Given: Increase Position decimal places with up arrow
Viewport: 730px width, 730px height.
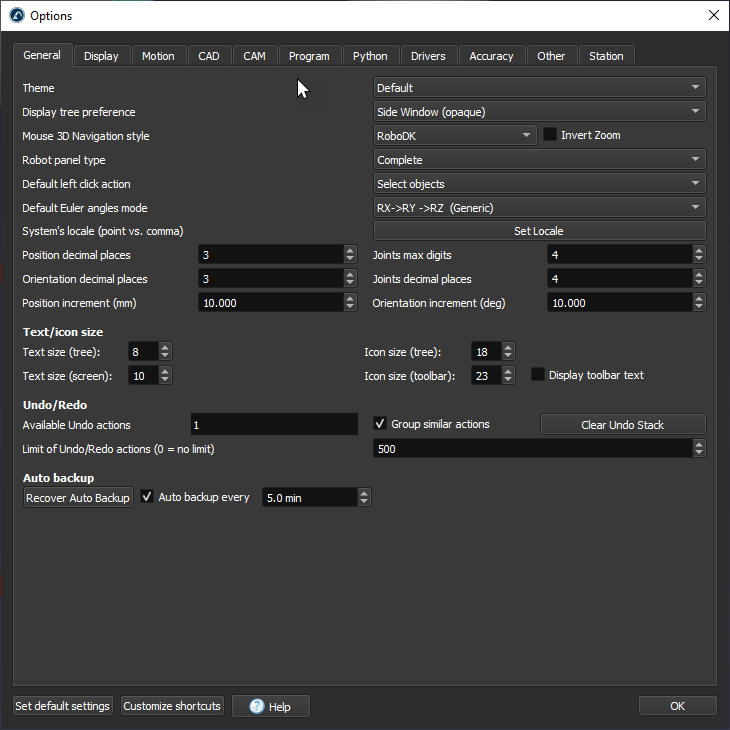Looking at the screenshot, I should click(x=350, y=250).
